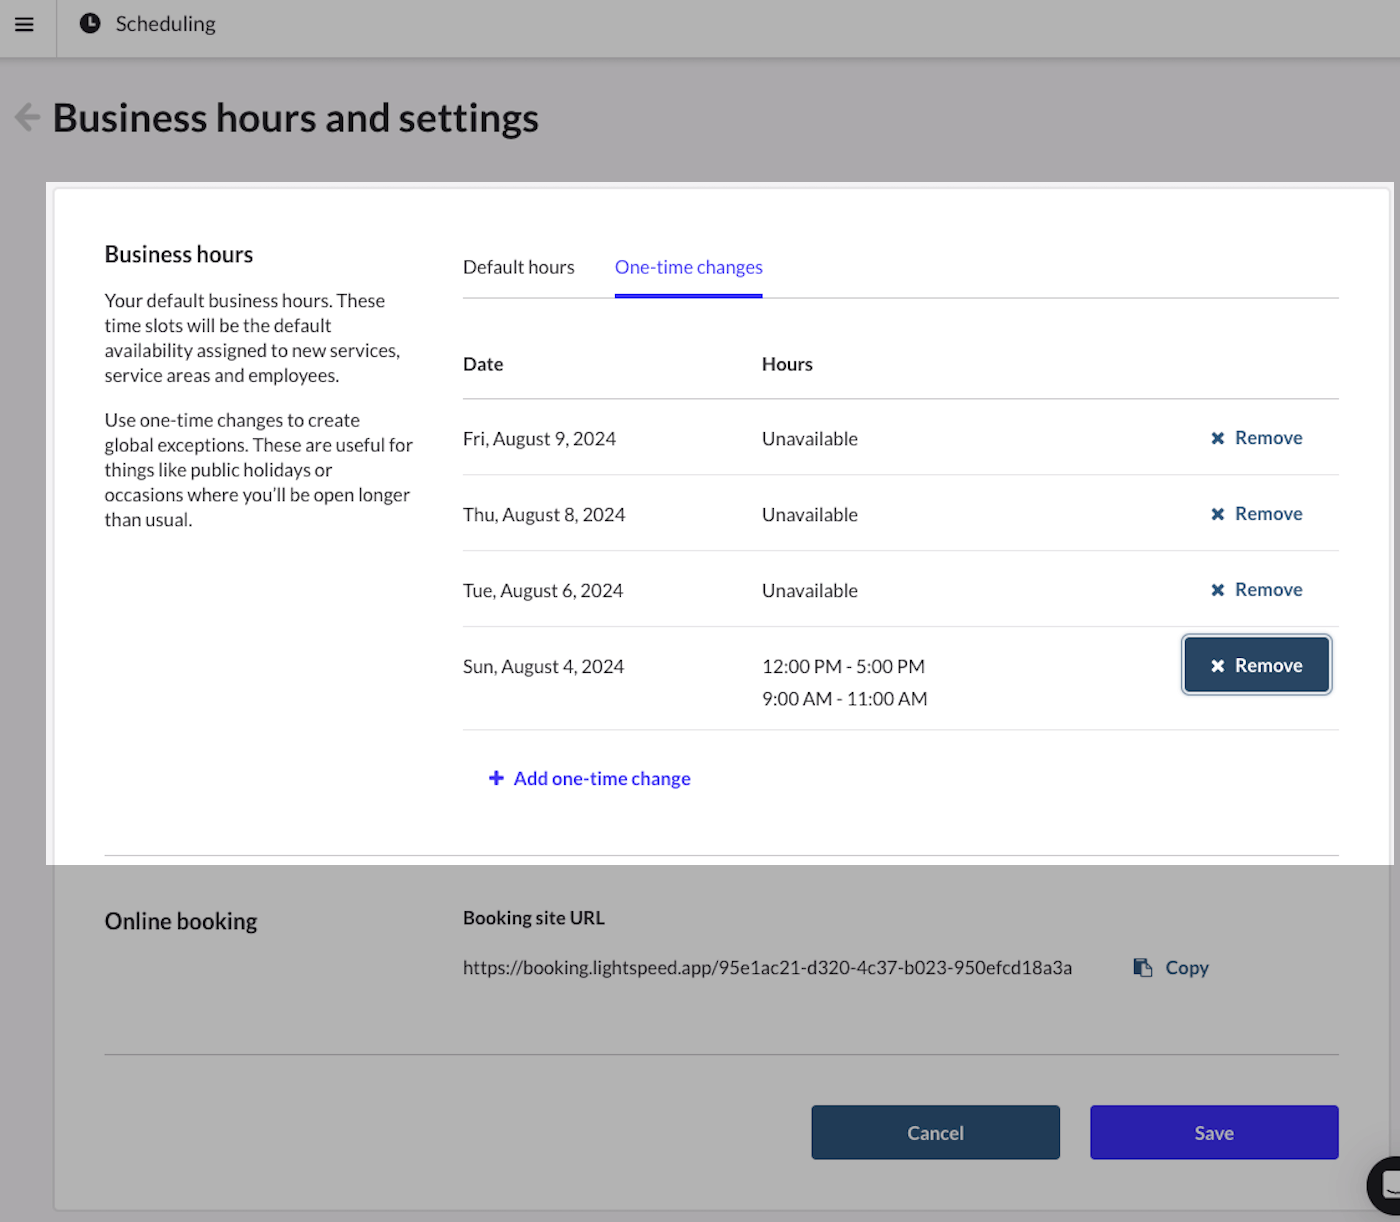Click the X icon on the August 9 row

(x=1218, y=437)
